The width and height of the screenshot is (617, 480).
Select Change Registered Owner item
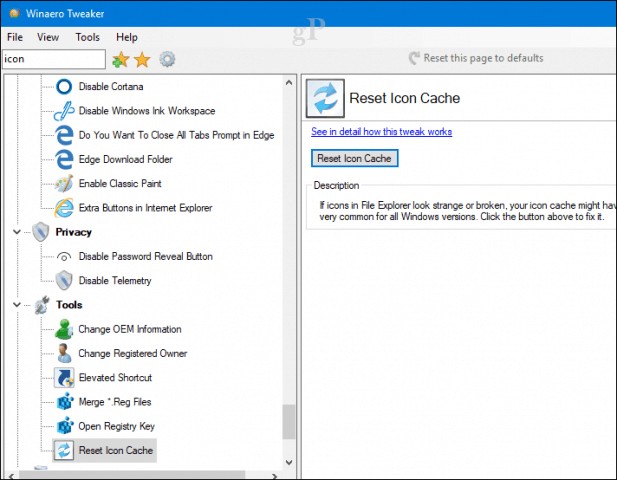point(133,353)
